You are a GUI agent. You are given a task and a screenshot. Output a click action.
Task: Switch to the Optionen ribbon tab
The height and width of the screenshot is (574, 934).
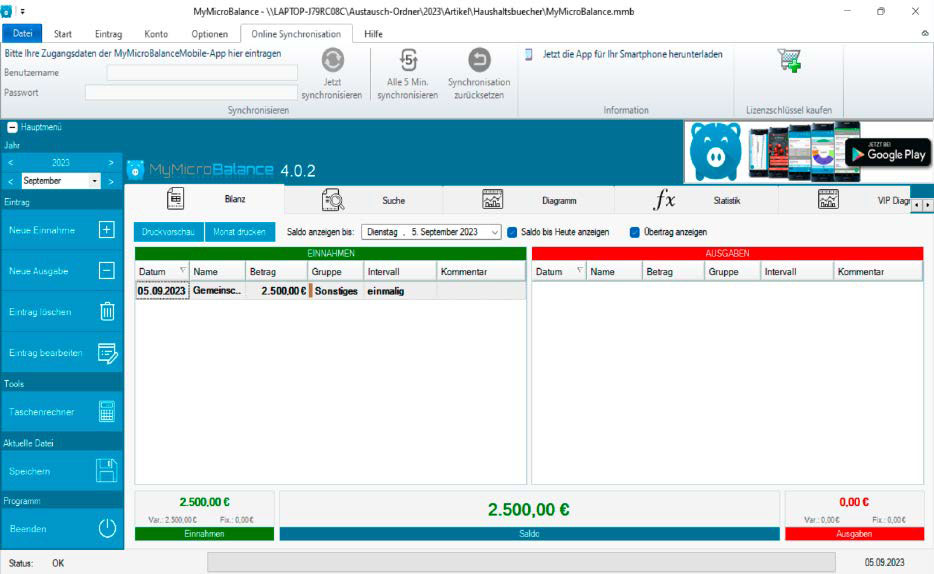pos(210,34)
